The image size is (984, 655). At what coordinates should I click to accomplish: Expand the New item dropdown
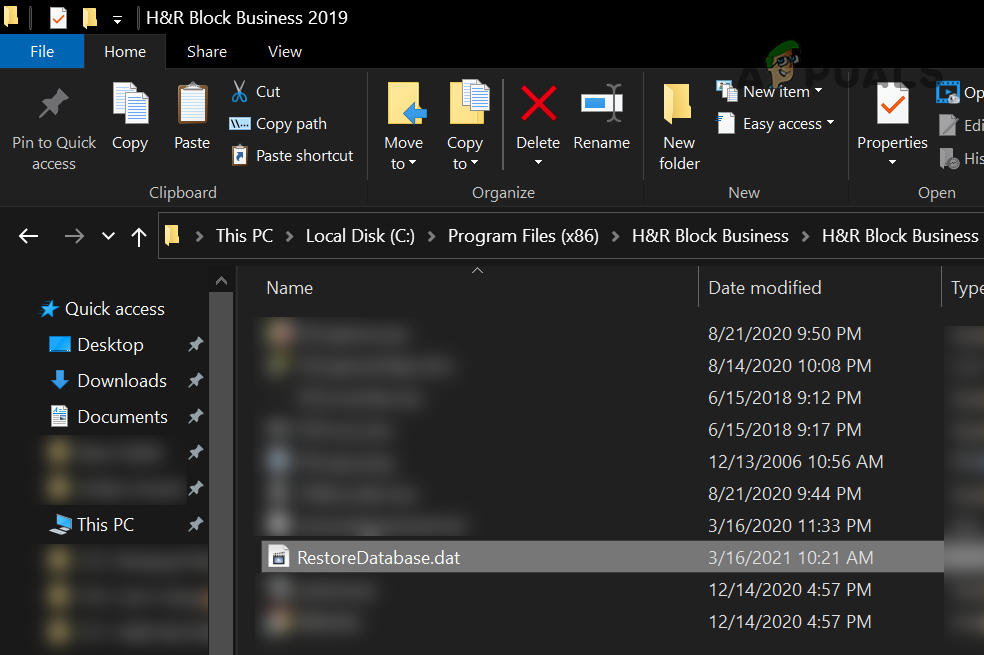coord(818,91)
